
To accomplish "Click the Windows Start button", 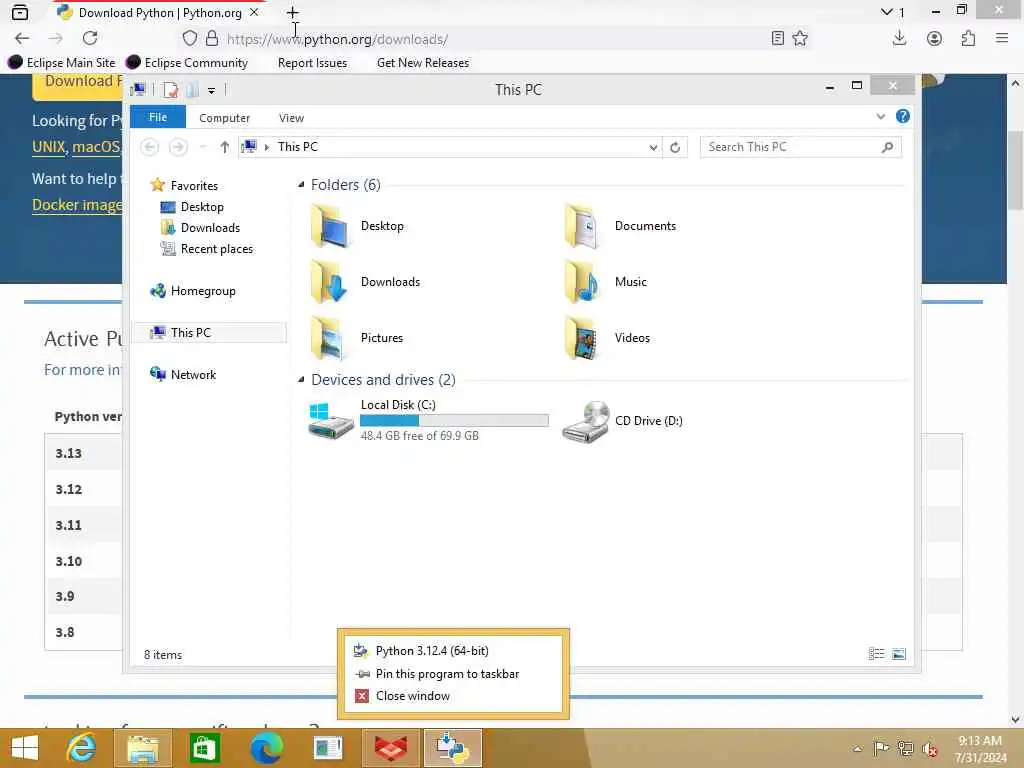I will pyautogui.click(x=25, y=748).
